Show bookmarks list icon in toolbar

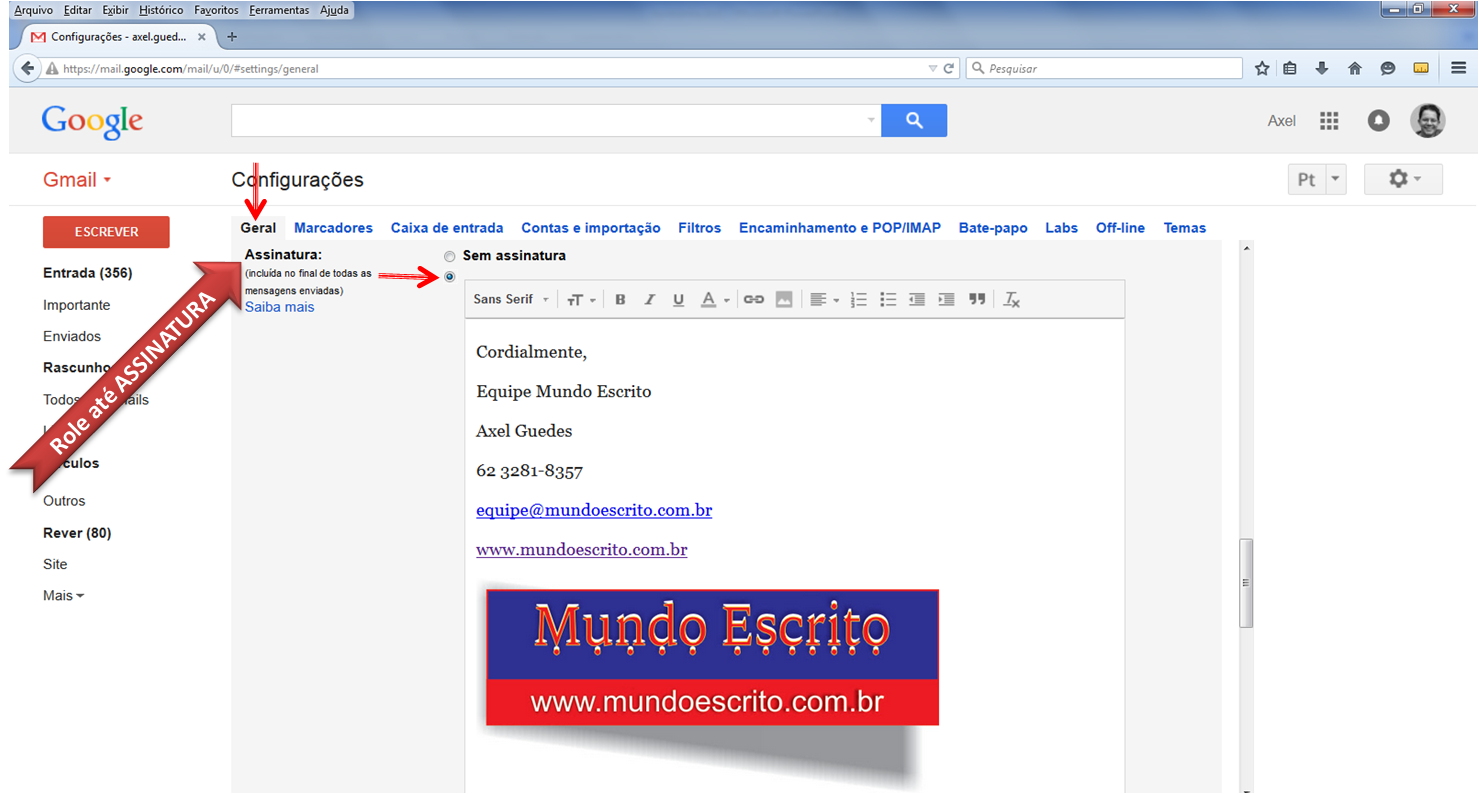click(x=1290, y=68)
